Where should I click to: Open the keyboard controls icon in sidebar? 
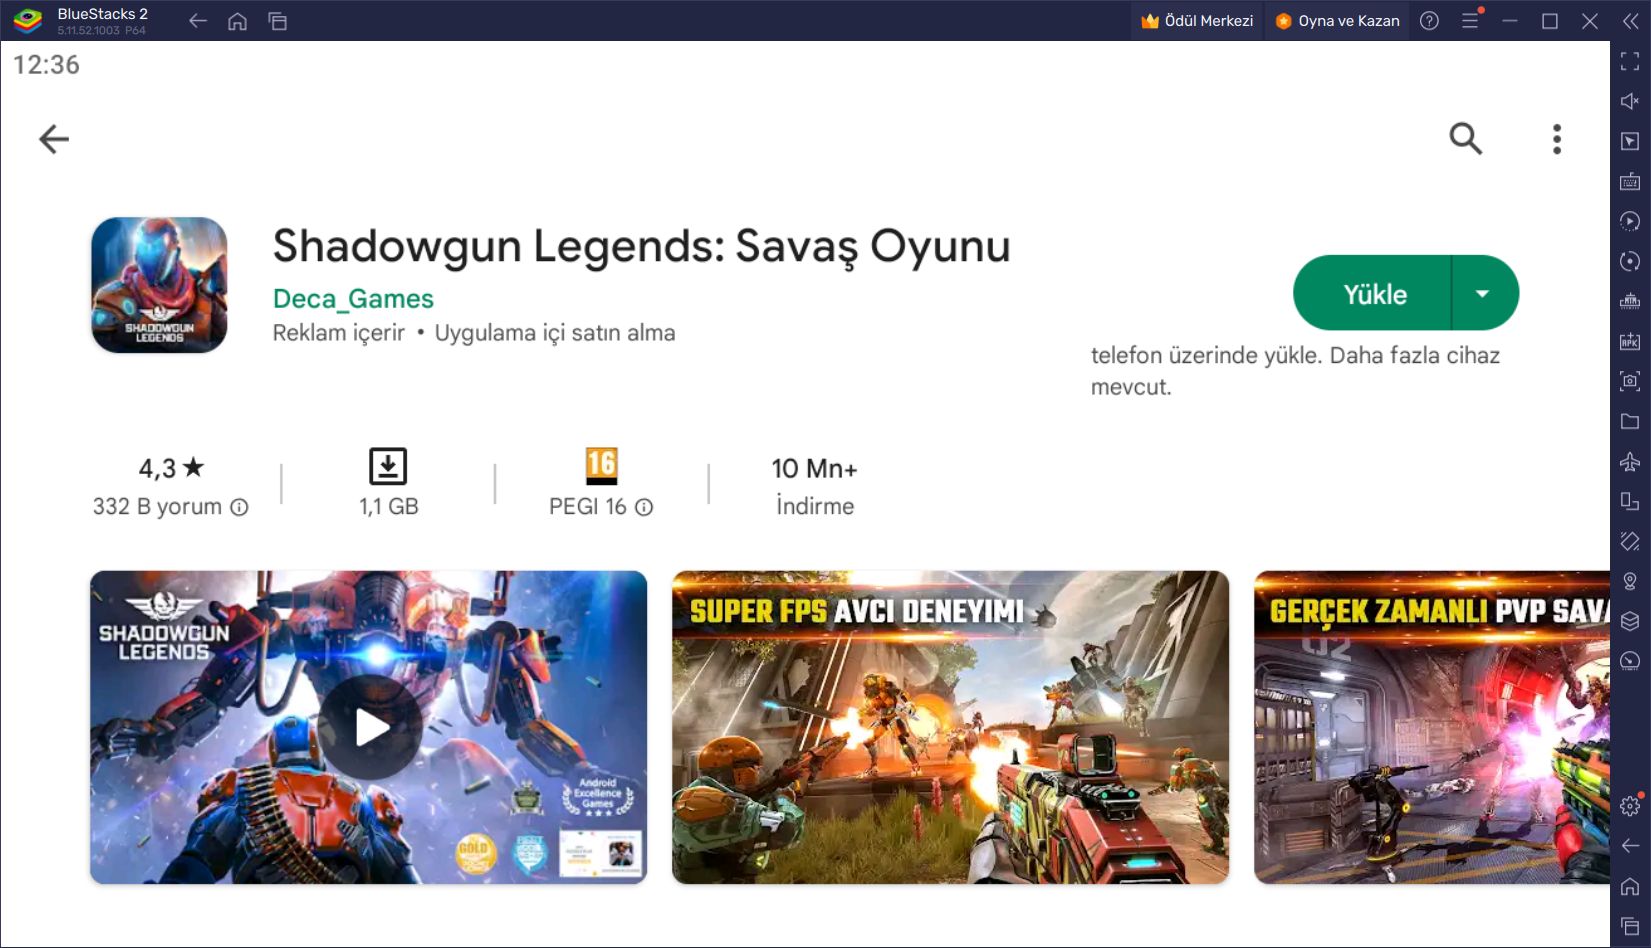coord(1630,181)
